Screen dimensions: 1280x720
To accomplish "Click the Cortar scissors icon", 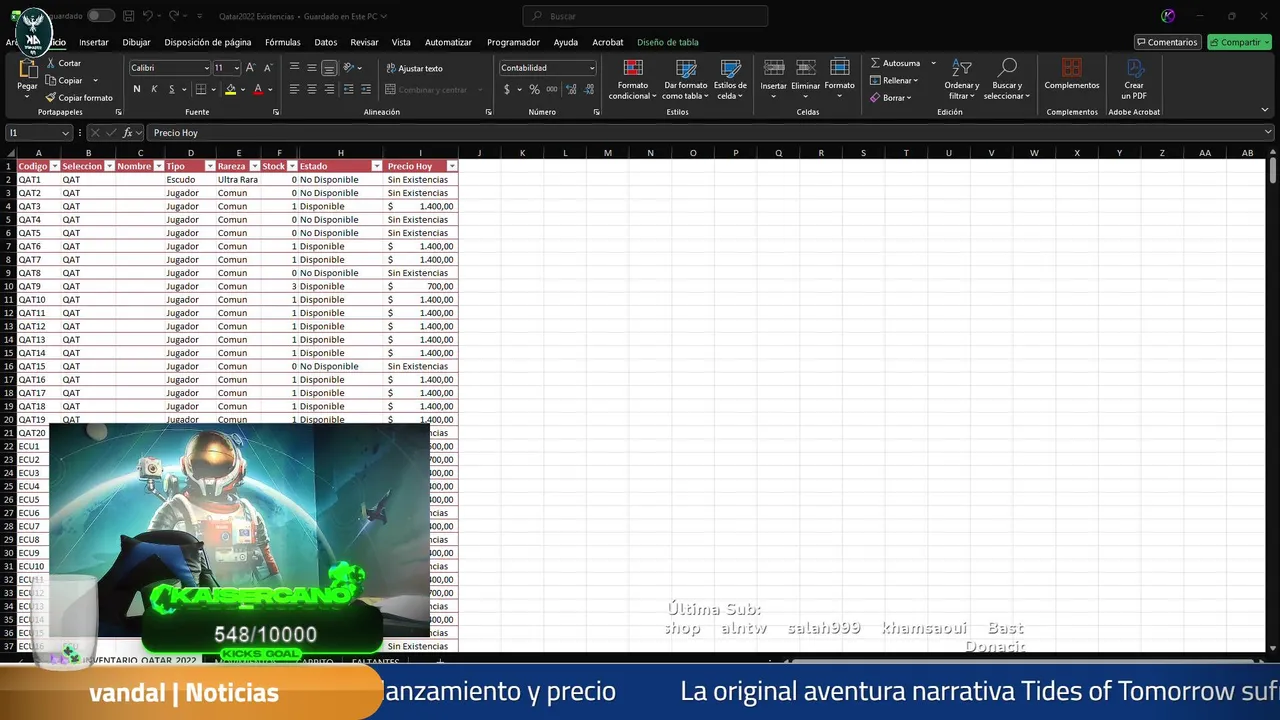I will pyautogui.click(x=51, y=63).
